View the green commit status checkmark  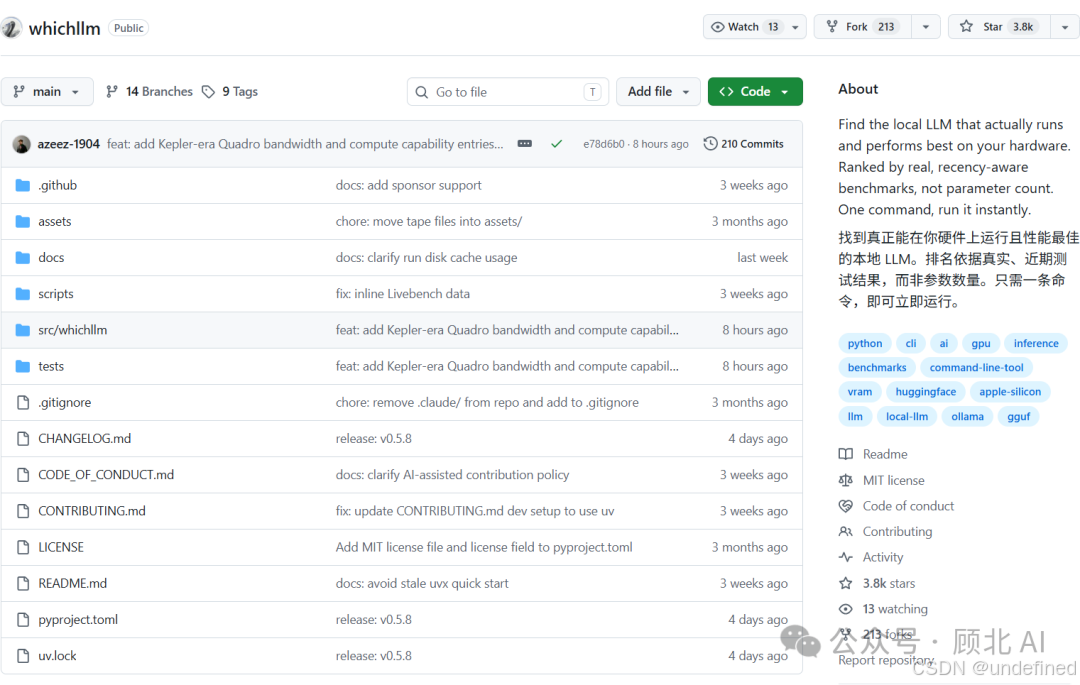557,144
